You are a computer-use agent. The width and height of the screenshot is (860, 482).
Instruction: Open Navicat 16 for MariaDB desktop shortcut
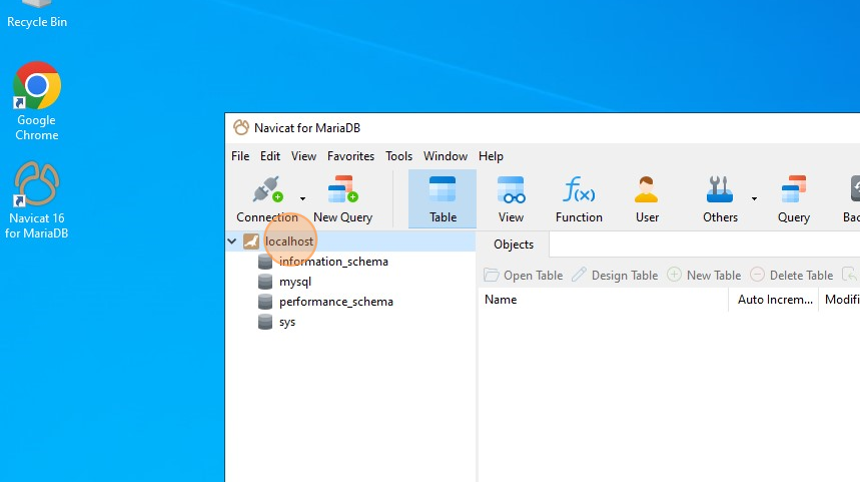(x=37, y=200)
